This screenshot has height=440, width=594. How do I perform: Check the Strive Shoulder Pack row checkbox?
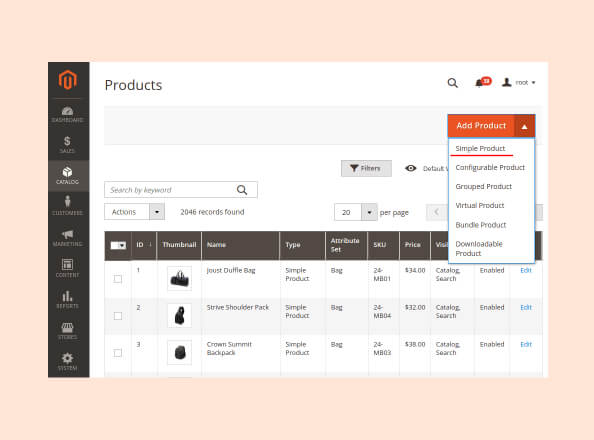click(118, 316)
